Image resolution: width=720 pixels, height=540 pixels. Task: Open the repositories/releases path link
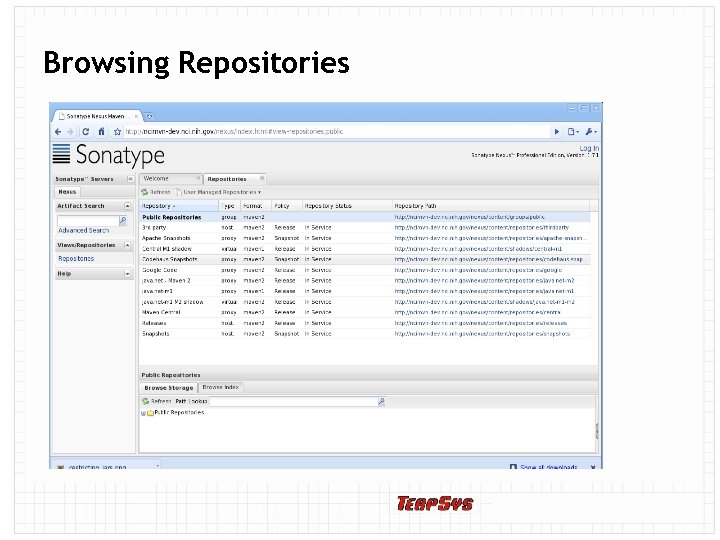coord(481,323)
